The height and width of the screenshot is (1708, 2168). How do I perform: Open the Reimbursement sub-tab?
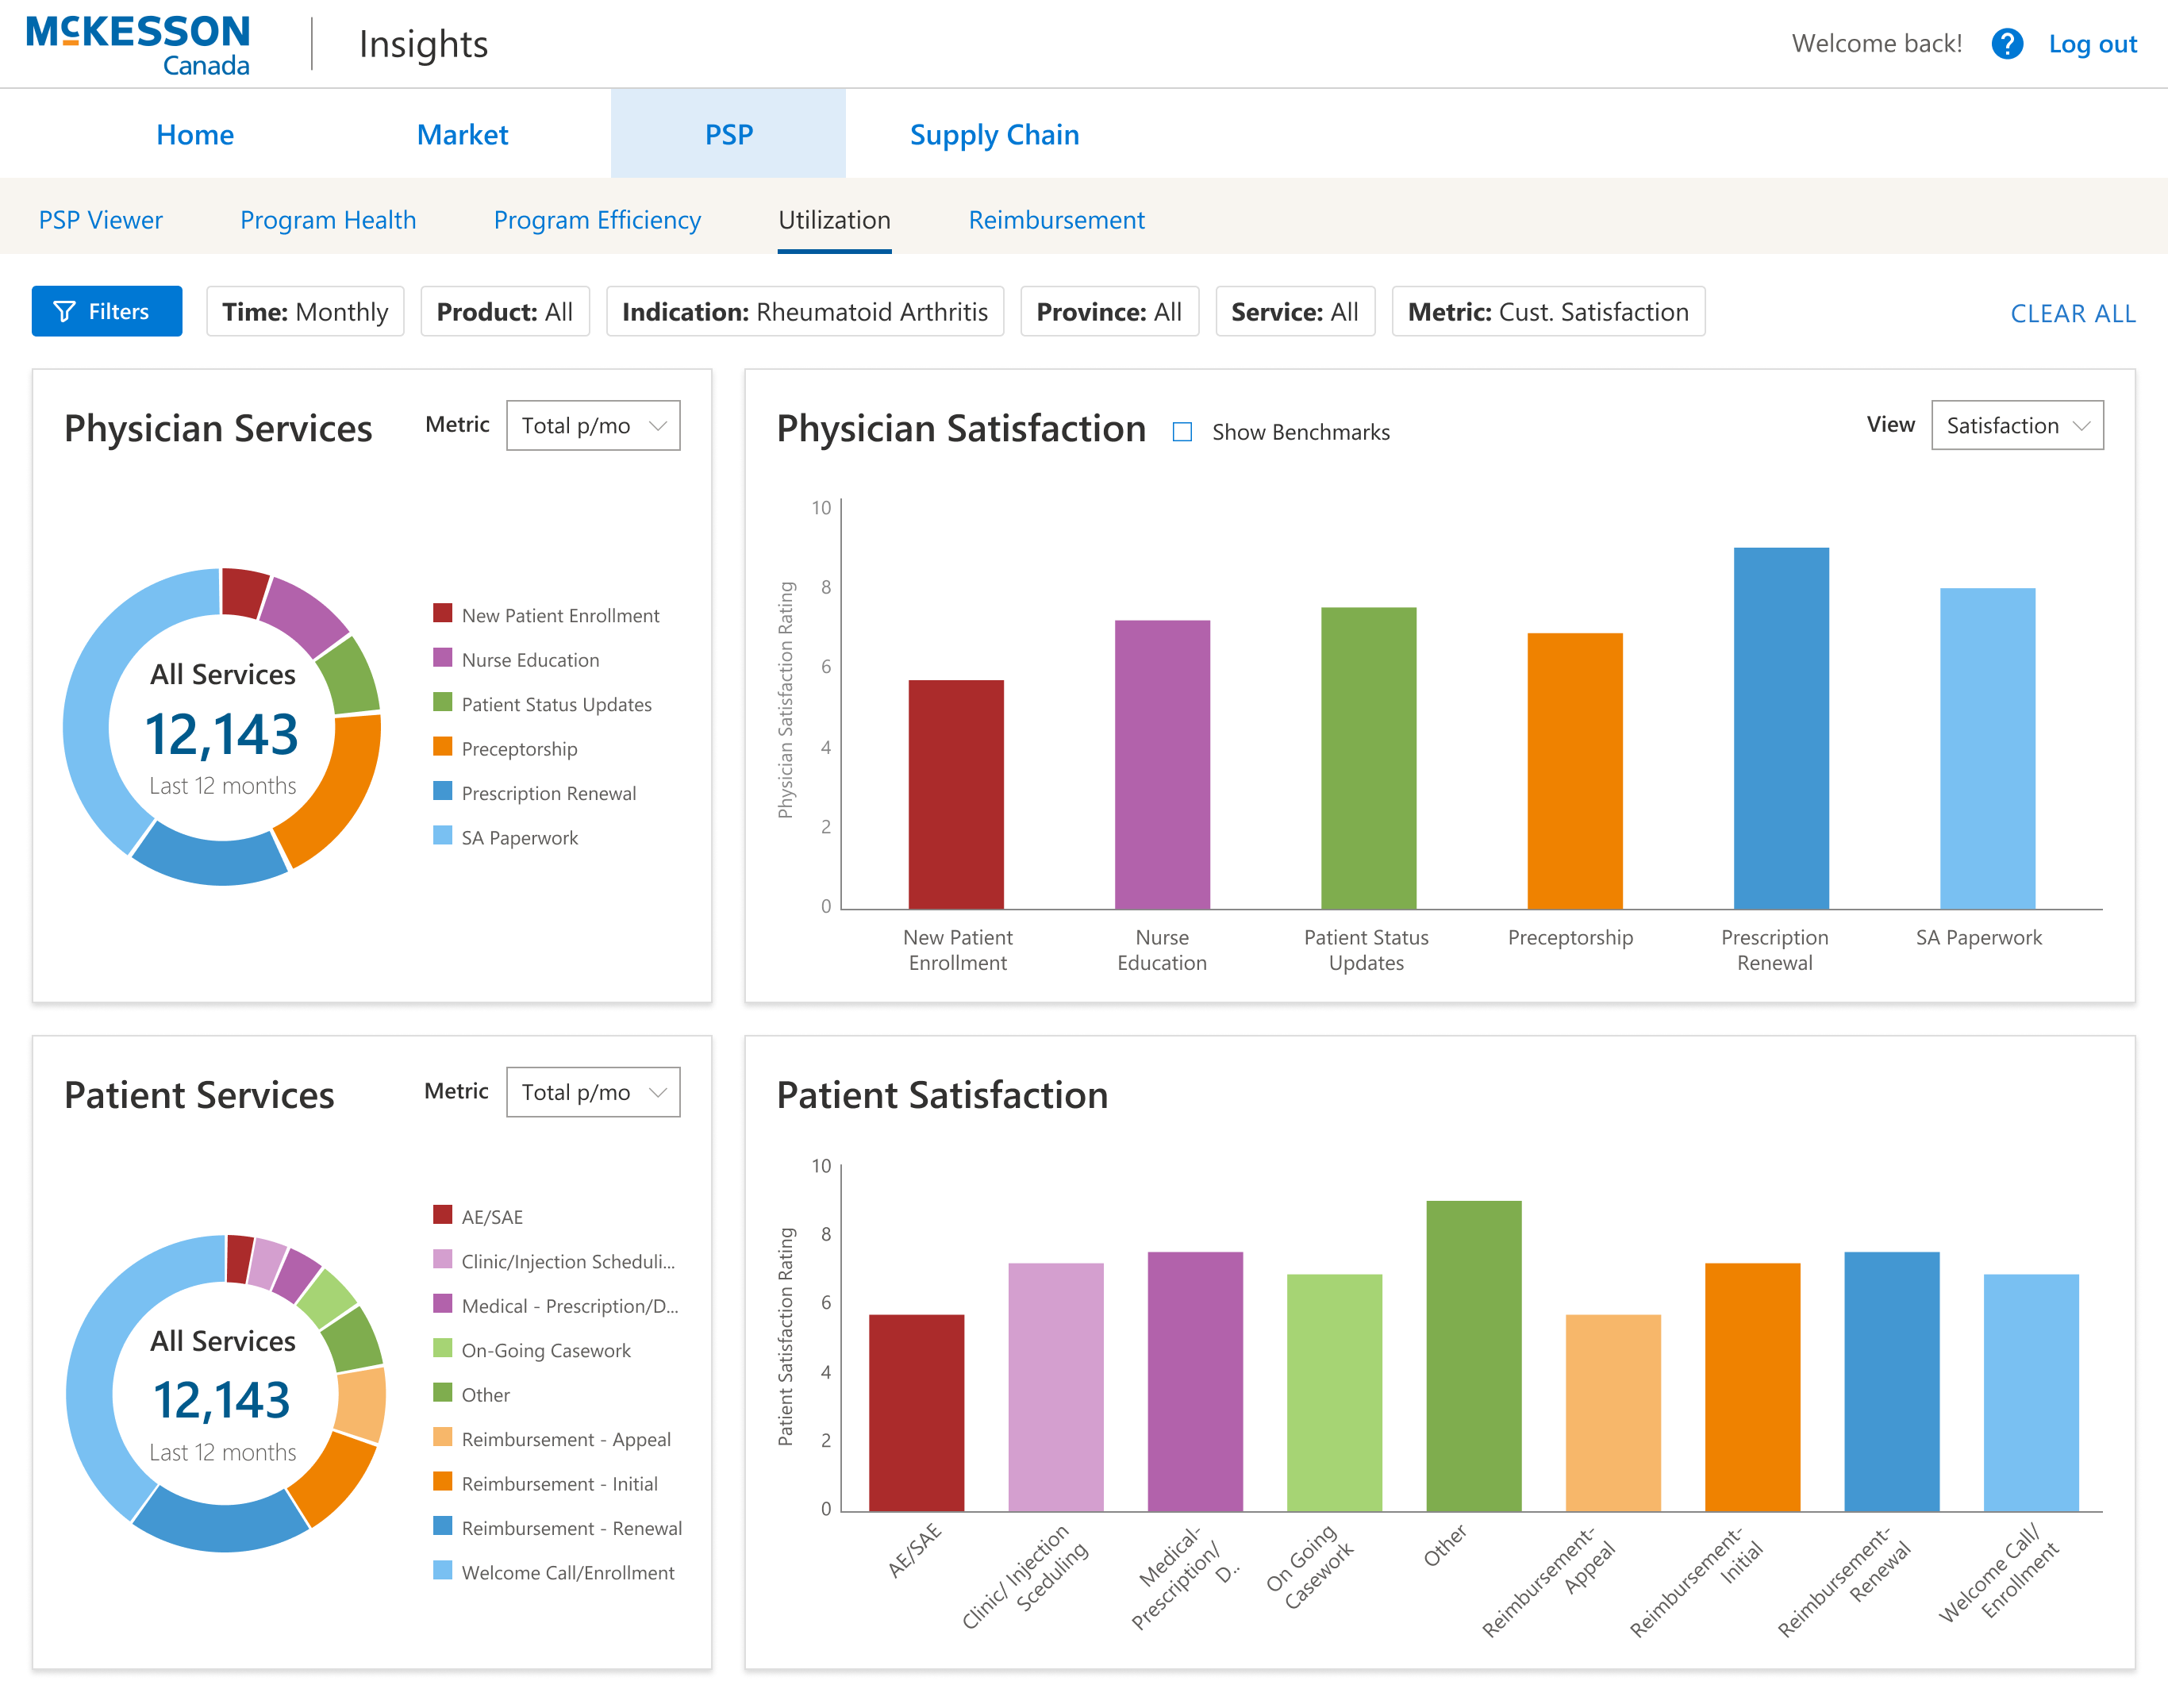pyautogui.click(x=1056, y=220)
